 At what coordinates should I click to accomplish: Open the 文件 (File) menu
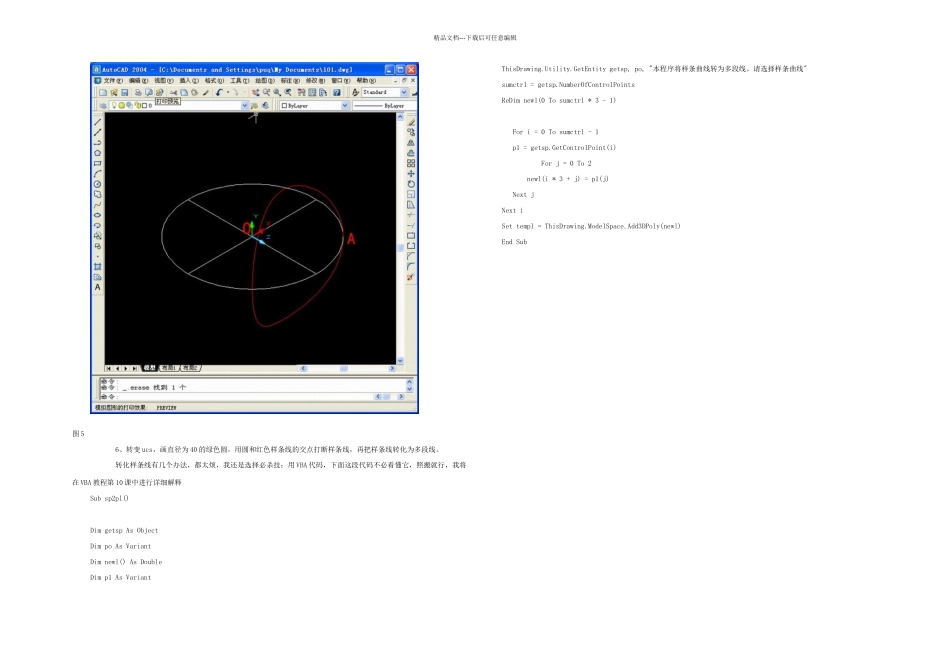click(x=113, y=80)
